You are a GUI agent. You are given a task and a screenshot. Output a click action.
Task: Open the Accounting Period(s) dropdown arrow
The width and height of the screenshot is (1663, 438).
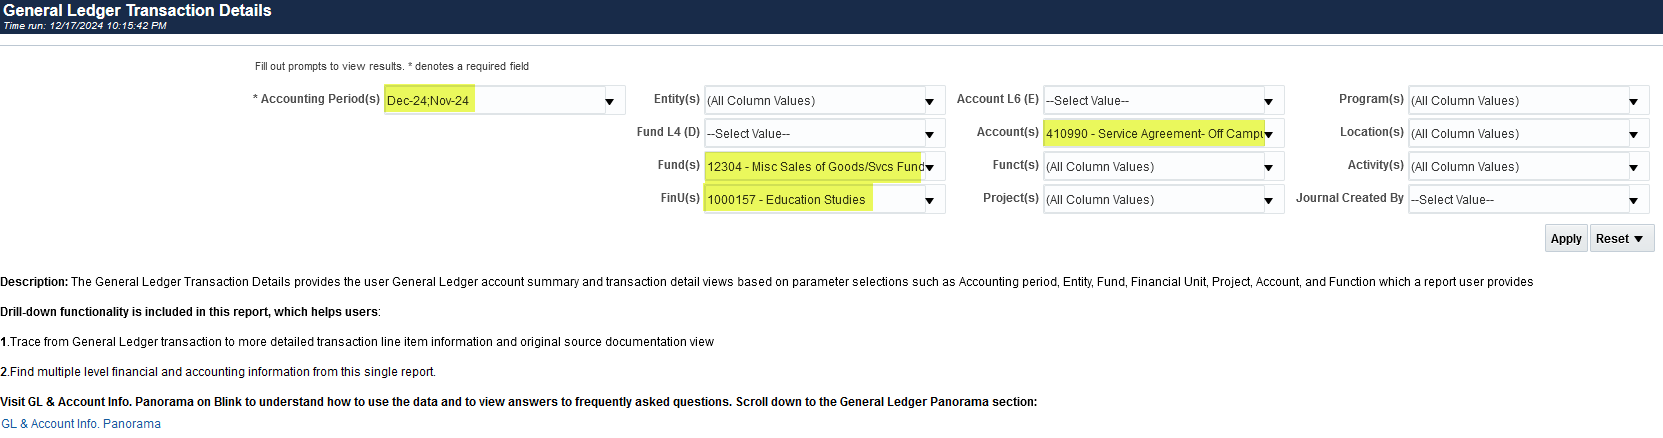pyautogui.click(x=609, y=101)
